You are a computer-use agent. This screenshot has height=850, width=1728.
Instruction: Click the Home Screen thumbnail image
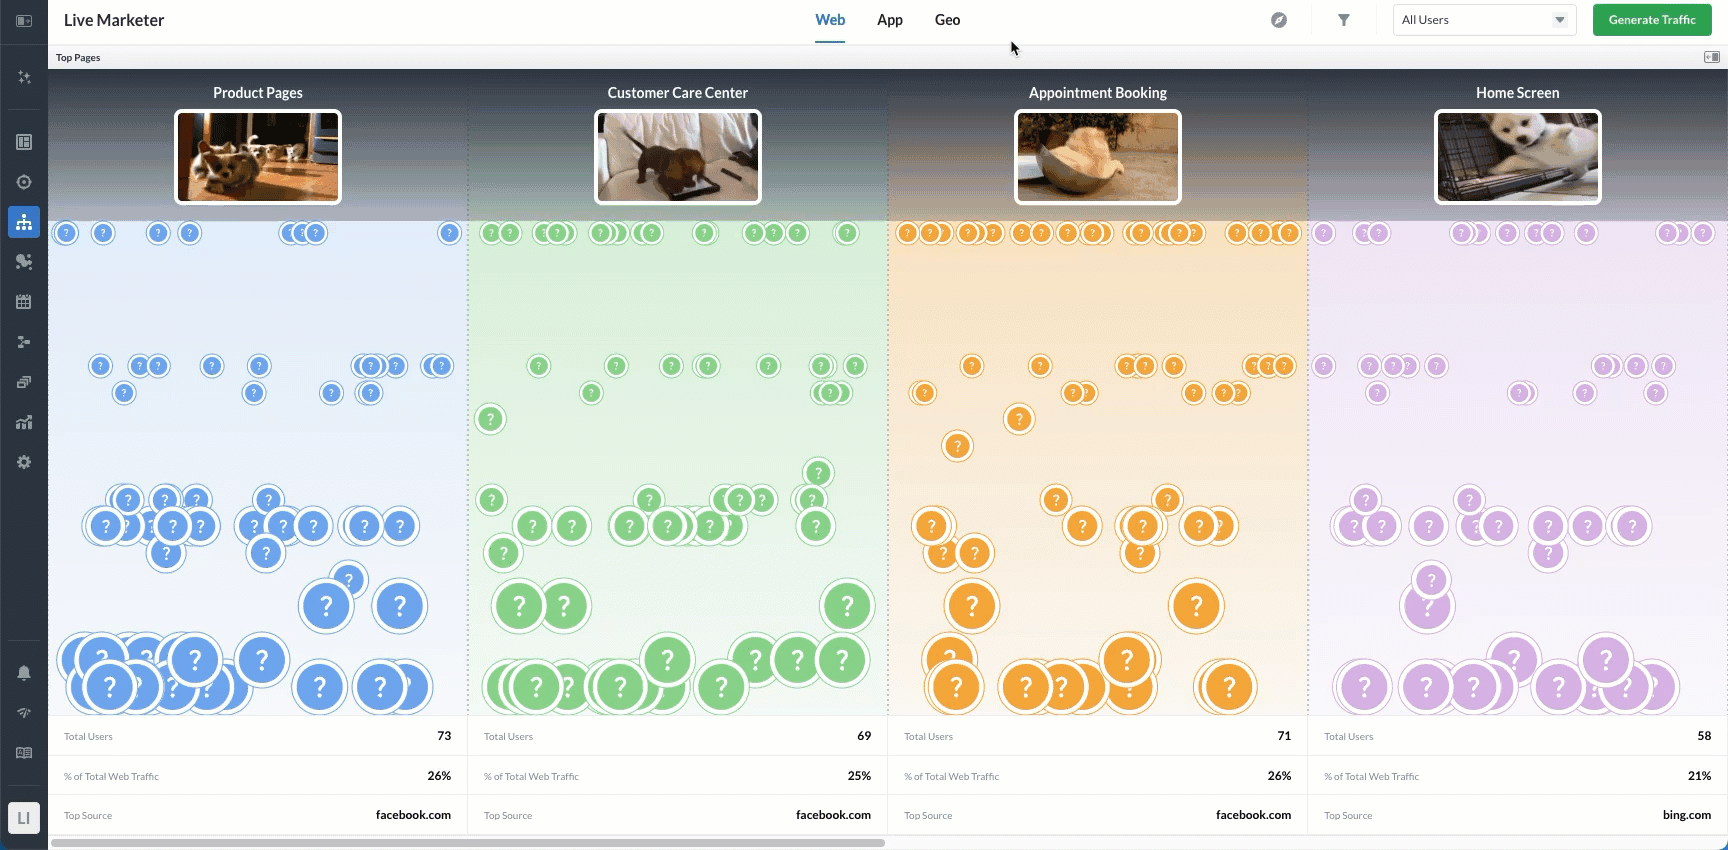click(x=1518, y=157)
